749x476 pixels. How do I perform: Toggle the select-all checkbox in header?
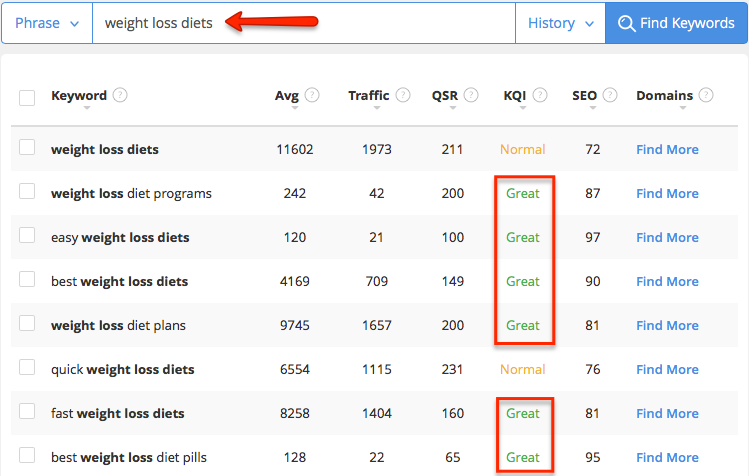click(27, 97)
